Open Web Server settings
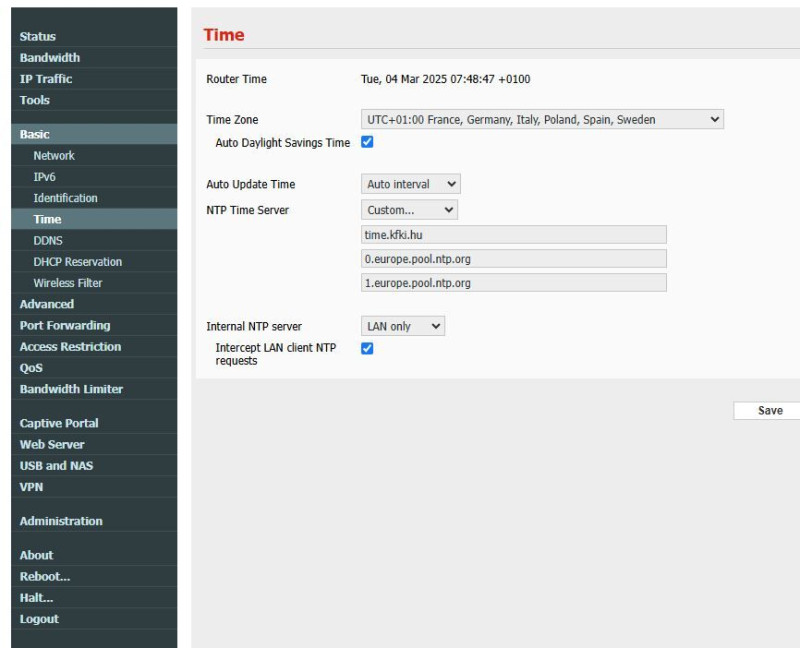 point(94,444)
